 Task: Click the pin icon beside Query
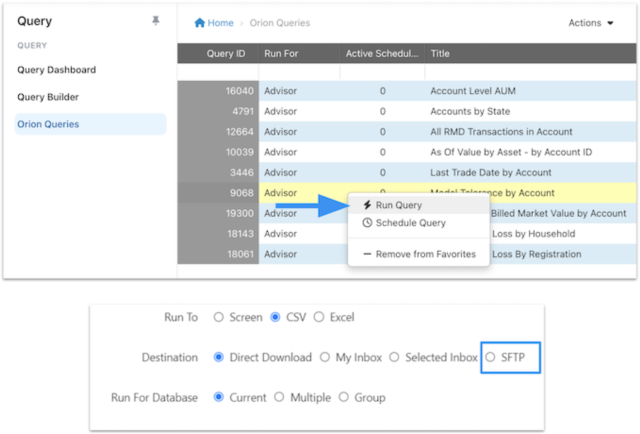(x=155, y=21)
